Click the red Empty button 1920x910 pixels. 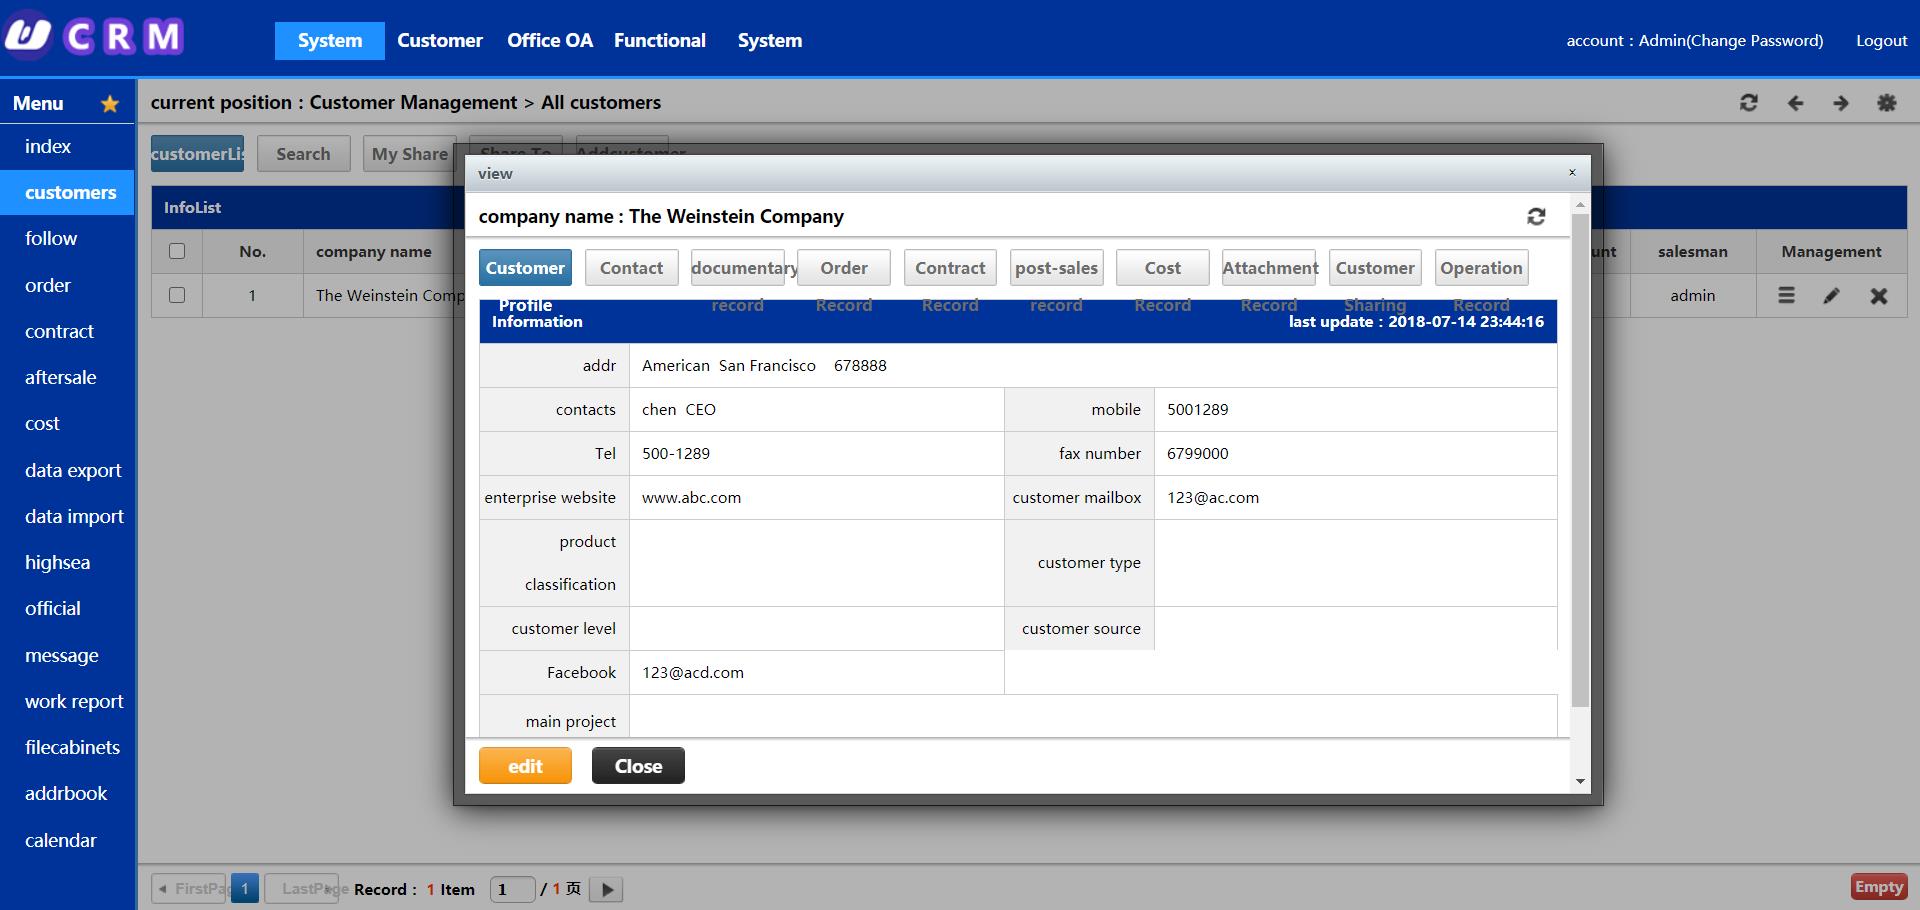(x=1879, y=887)
